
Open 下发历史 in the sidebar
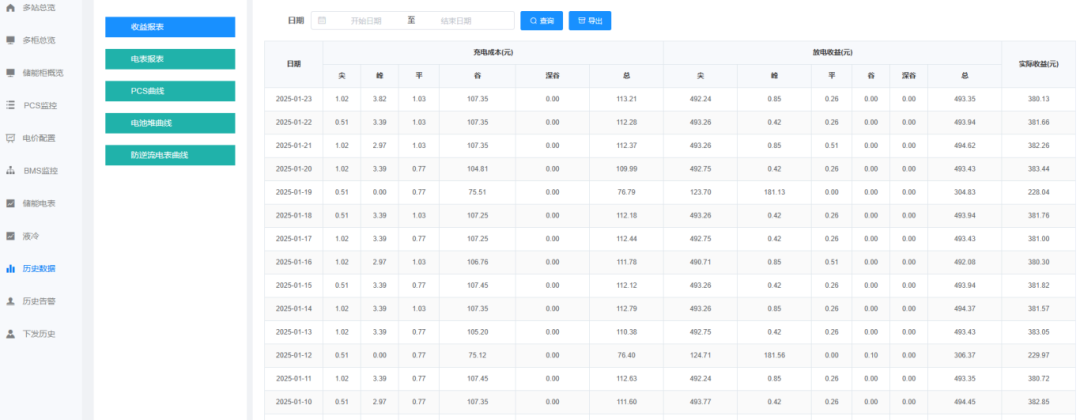(39, 334)
